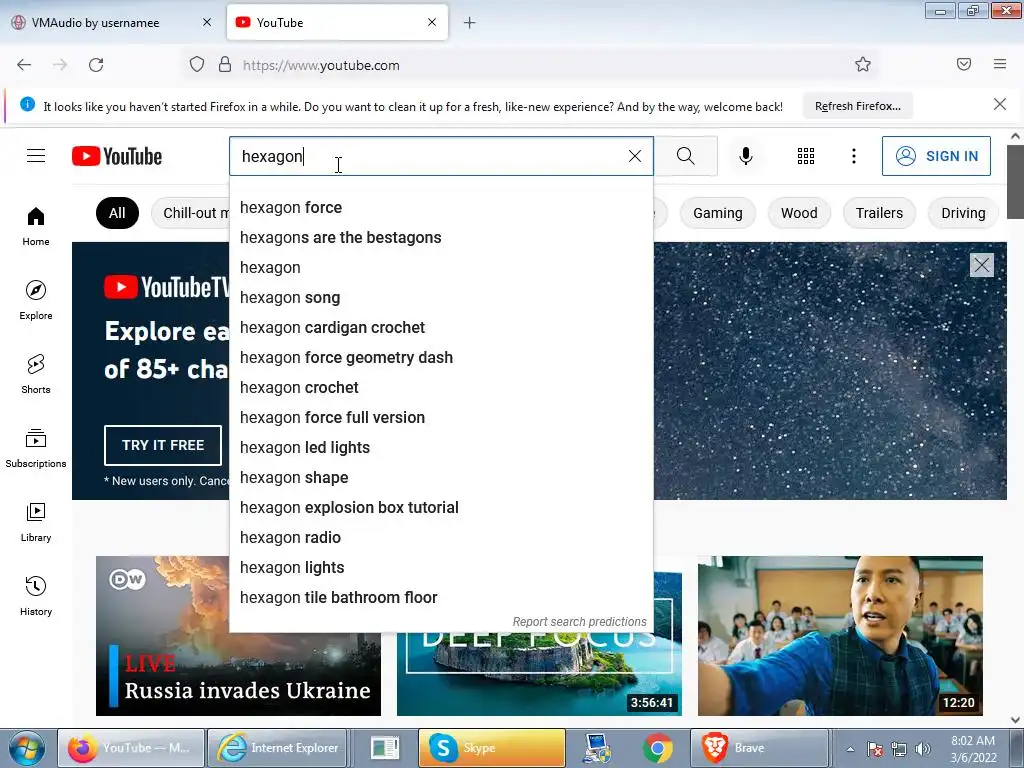Screen dimensions: 1024x768
Task: Bookmark this page with the star
Action: 863,64
